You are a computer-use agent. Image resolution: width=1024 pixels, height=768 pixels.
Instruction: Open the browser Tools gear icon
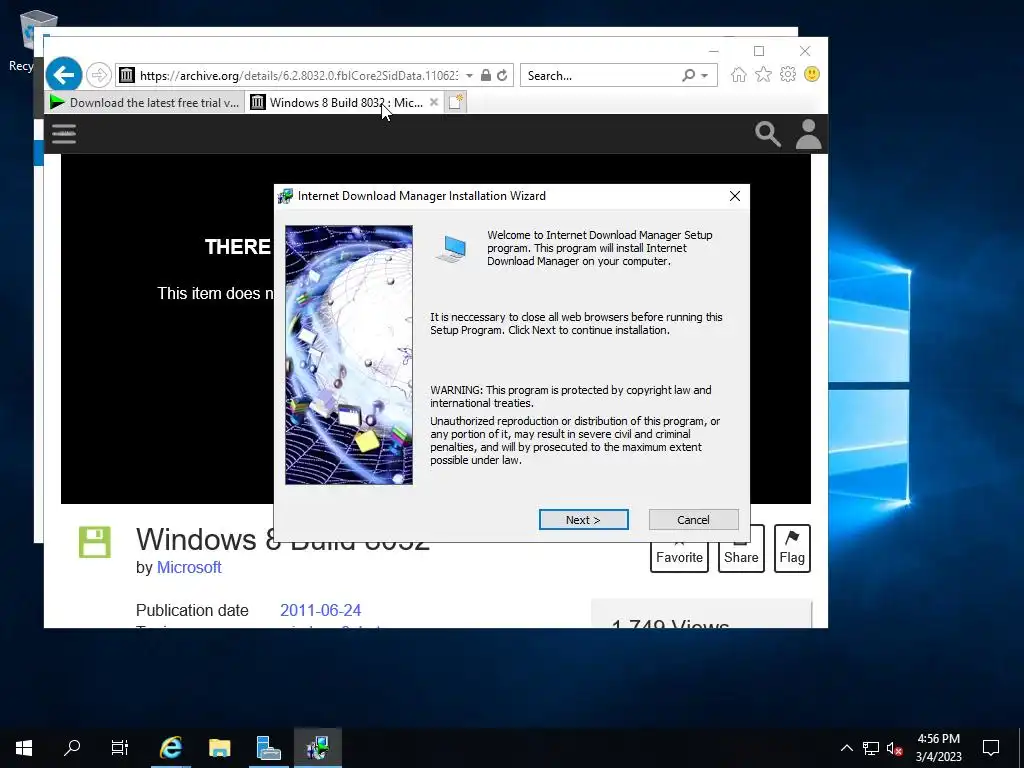[x=788, y=74]
